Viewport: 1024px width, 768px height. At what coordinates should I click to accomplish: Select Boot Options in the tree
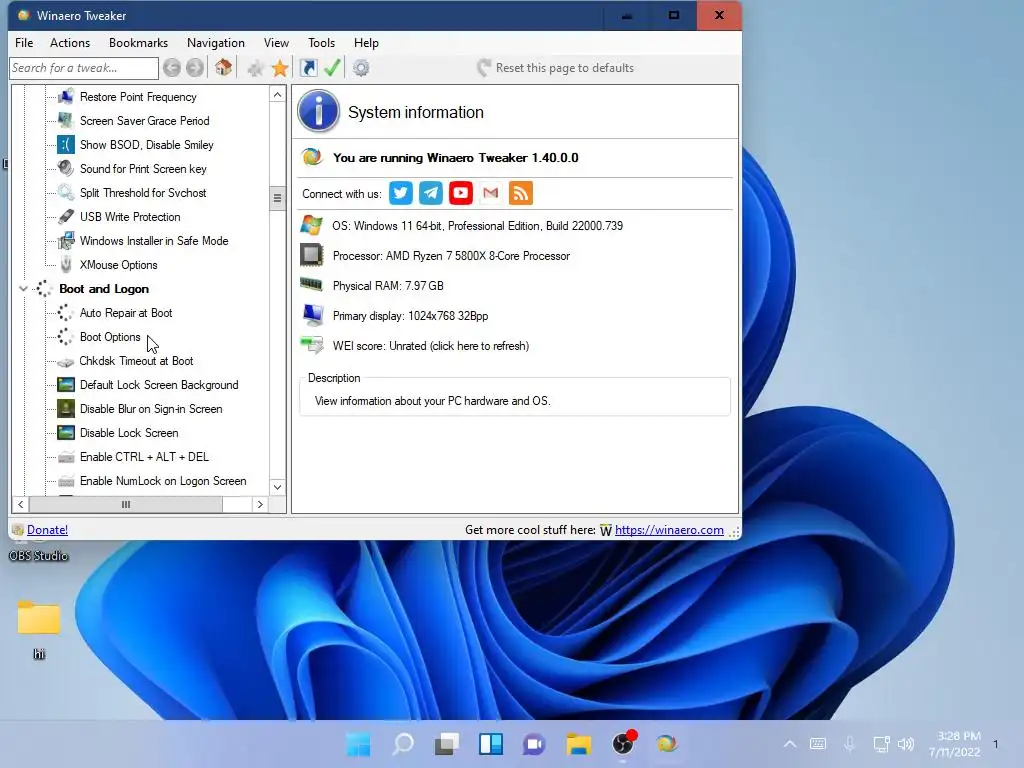pyautogui.click(x=110, y=337)
